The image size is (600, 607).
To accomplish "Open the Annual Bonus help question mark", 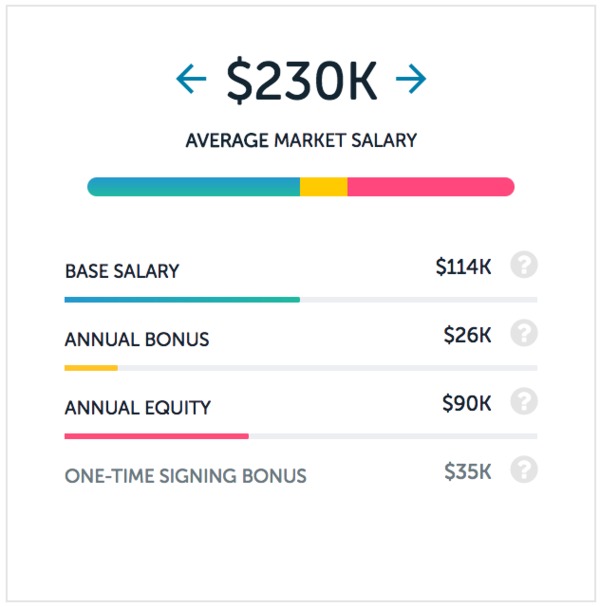I will (524, 333).
